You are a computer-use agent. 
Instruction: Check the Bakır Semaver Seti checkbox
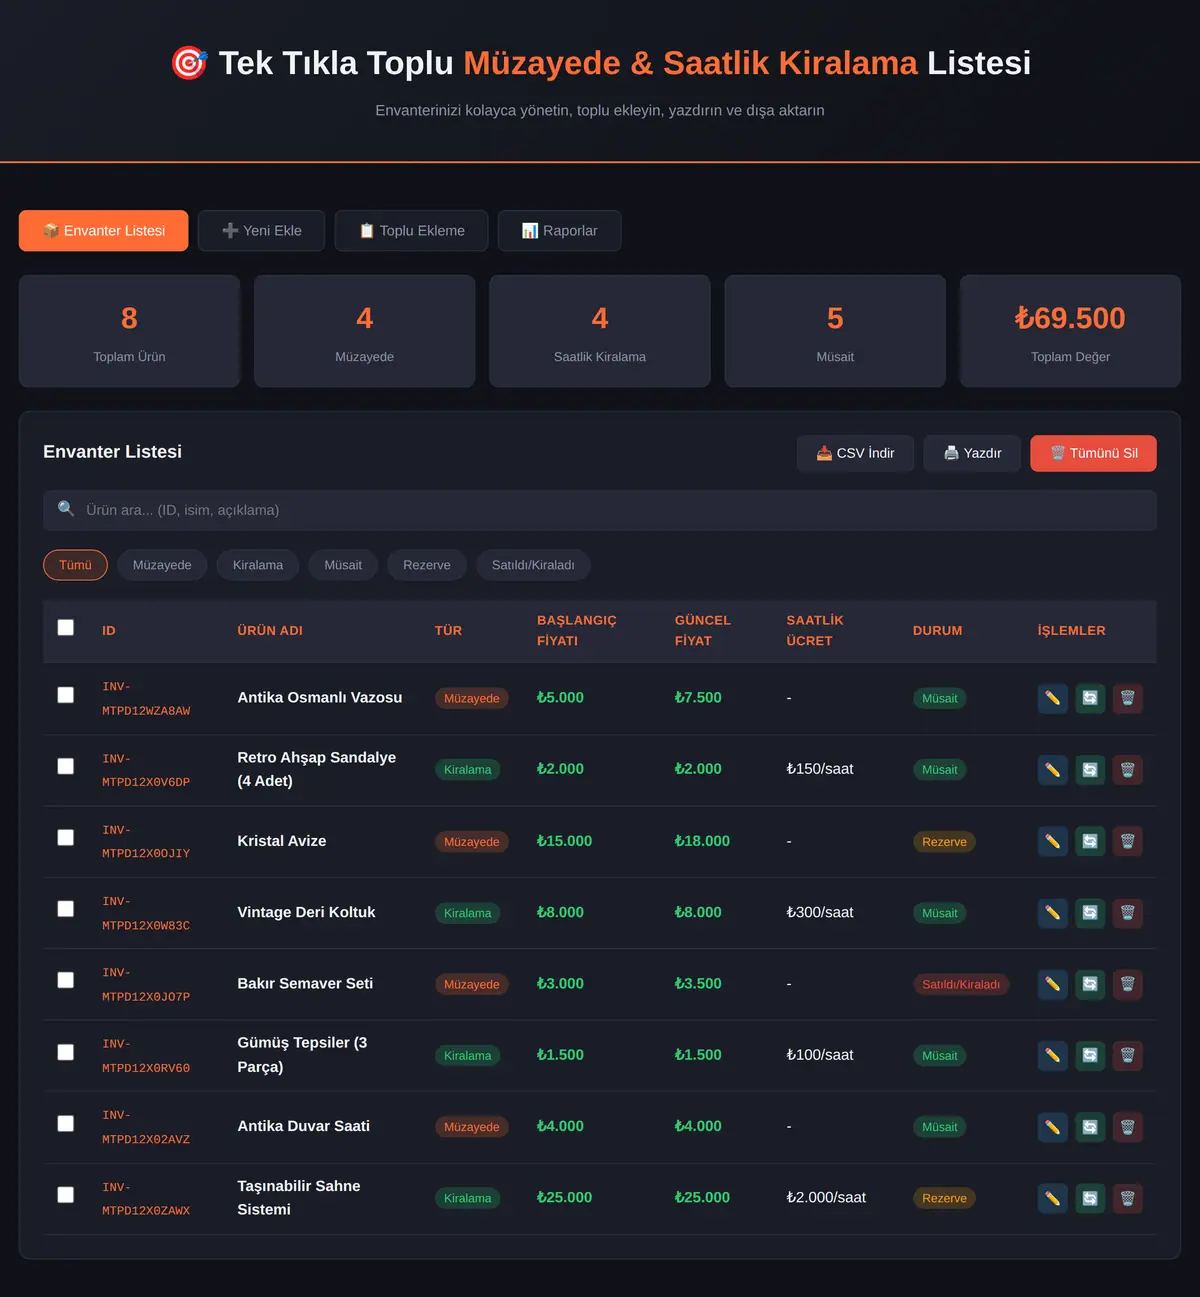coord(66,980)
